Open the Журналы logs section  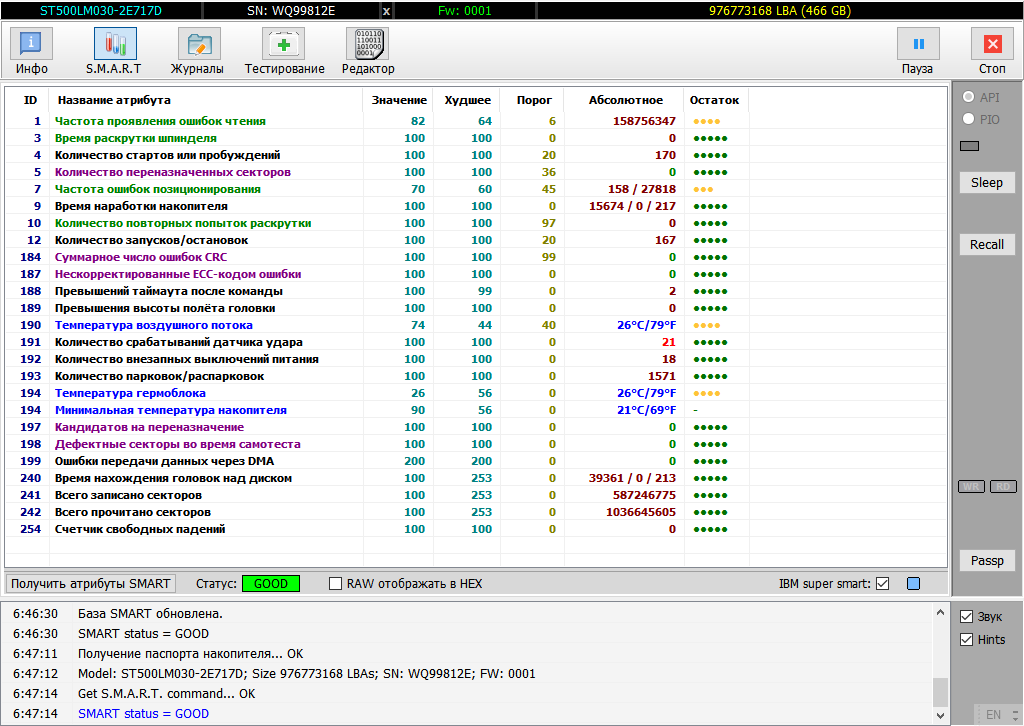coord(197,52)
